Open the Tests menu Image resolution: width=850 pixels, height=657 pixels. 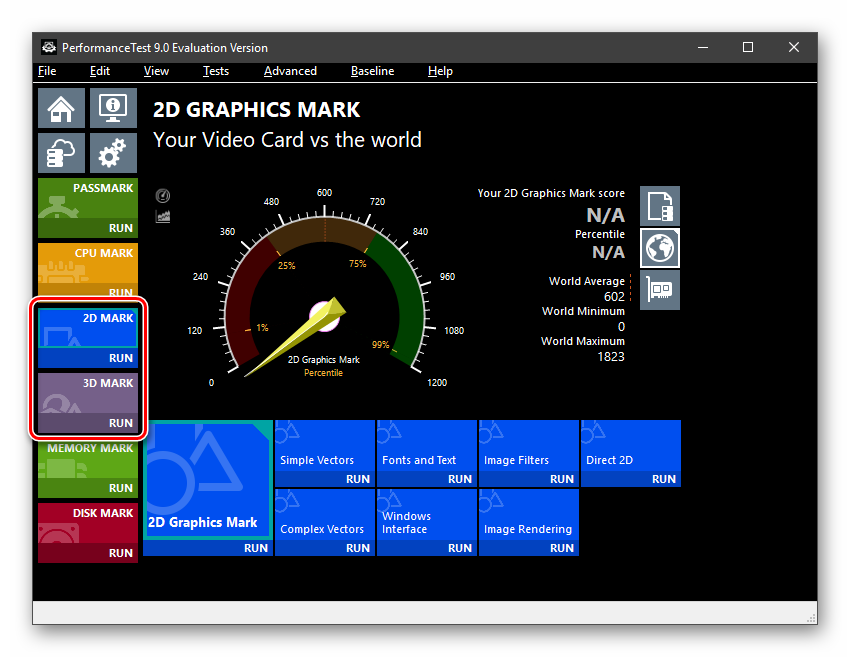(215, 71)
